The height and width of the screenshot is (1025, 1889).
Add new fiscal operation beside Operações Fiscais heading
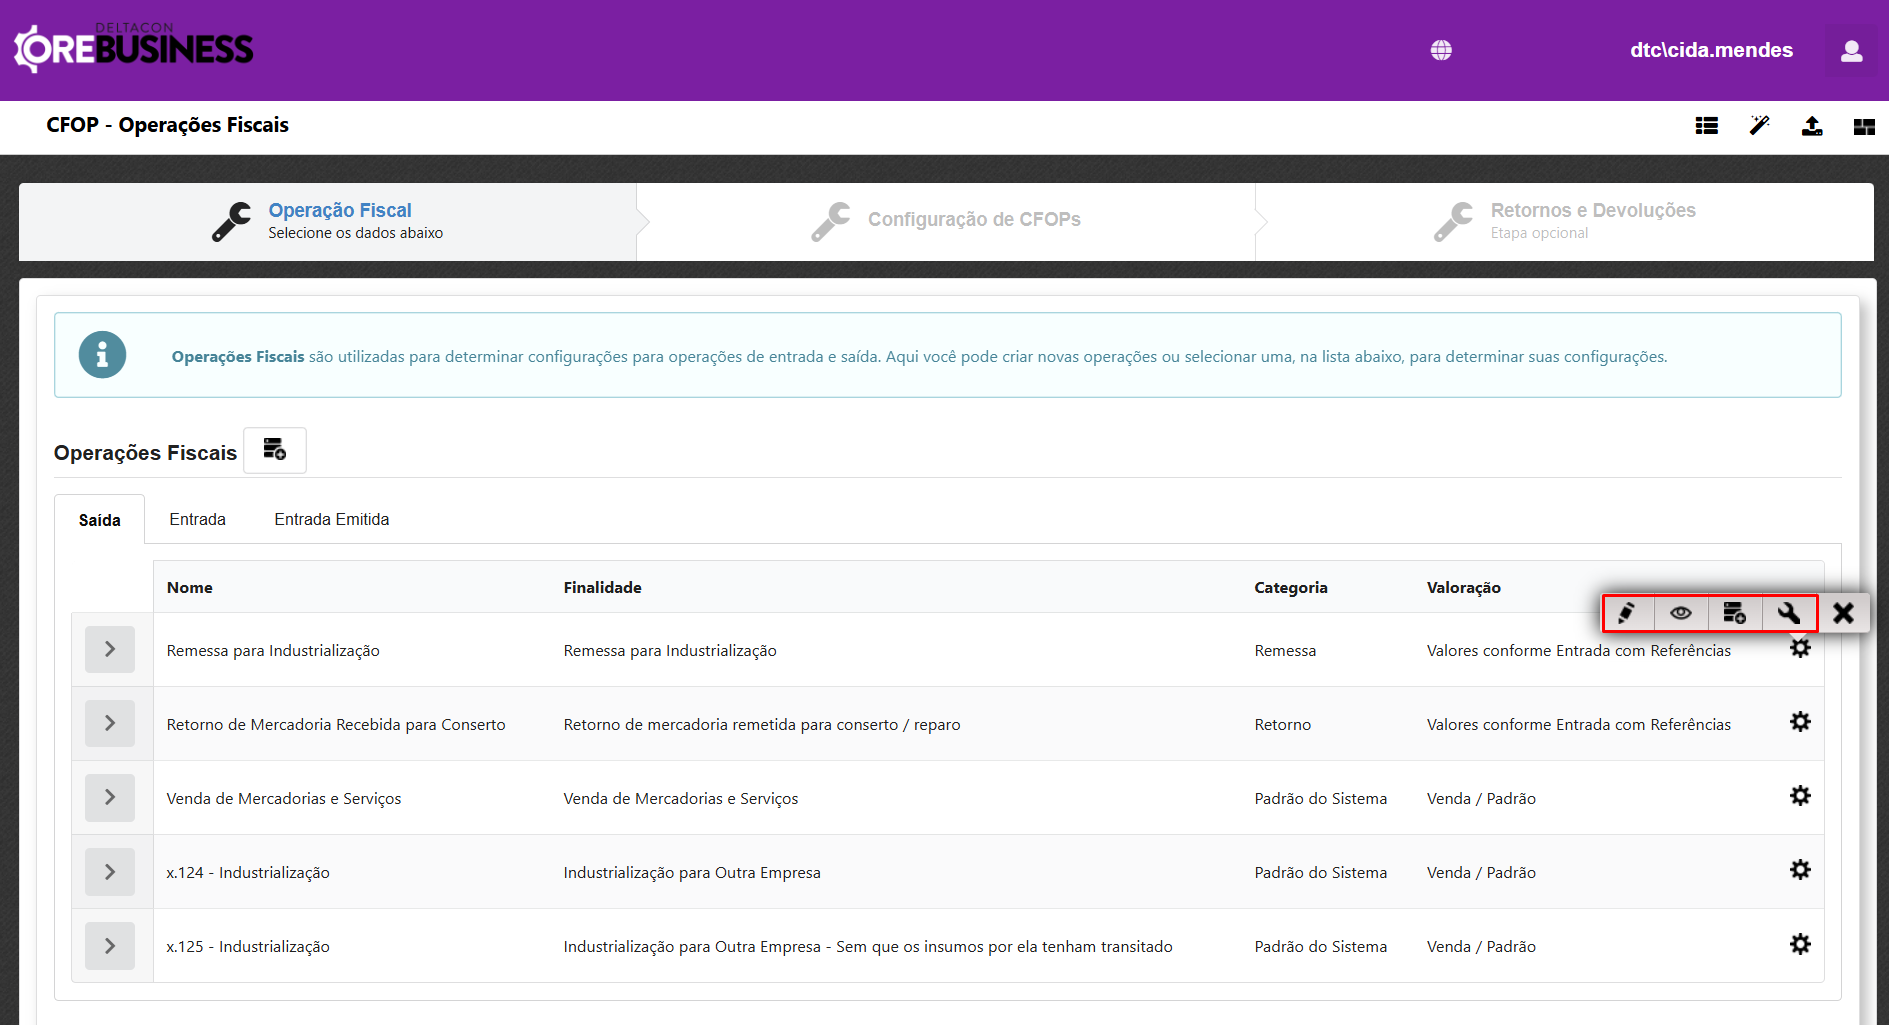click(275, 450)
